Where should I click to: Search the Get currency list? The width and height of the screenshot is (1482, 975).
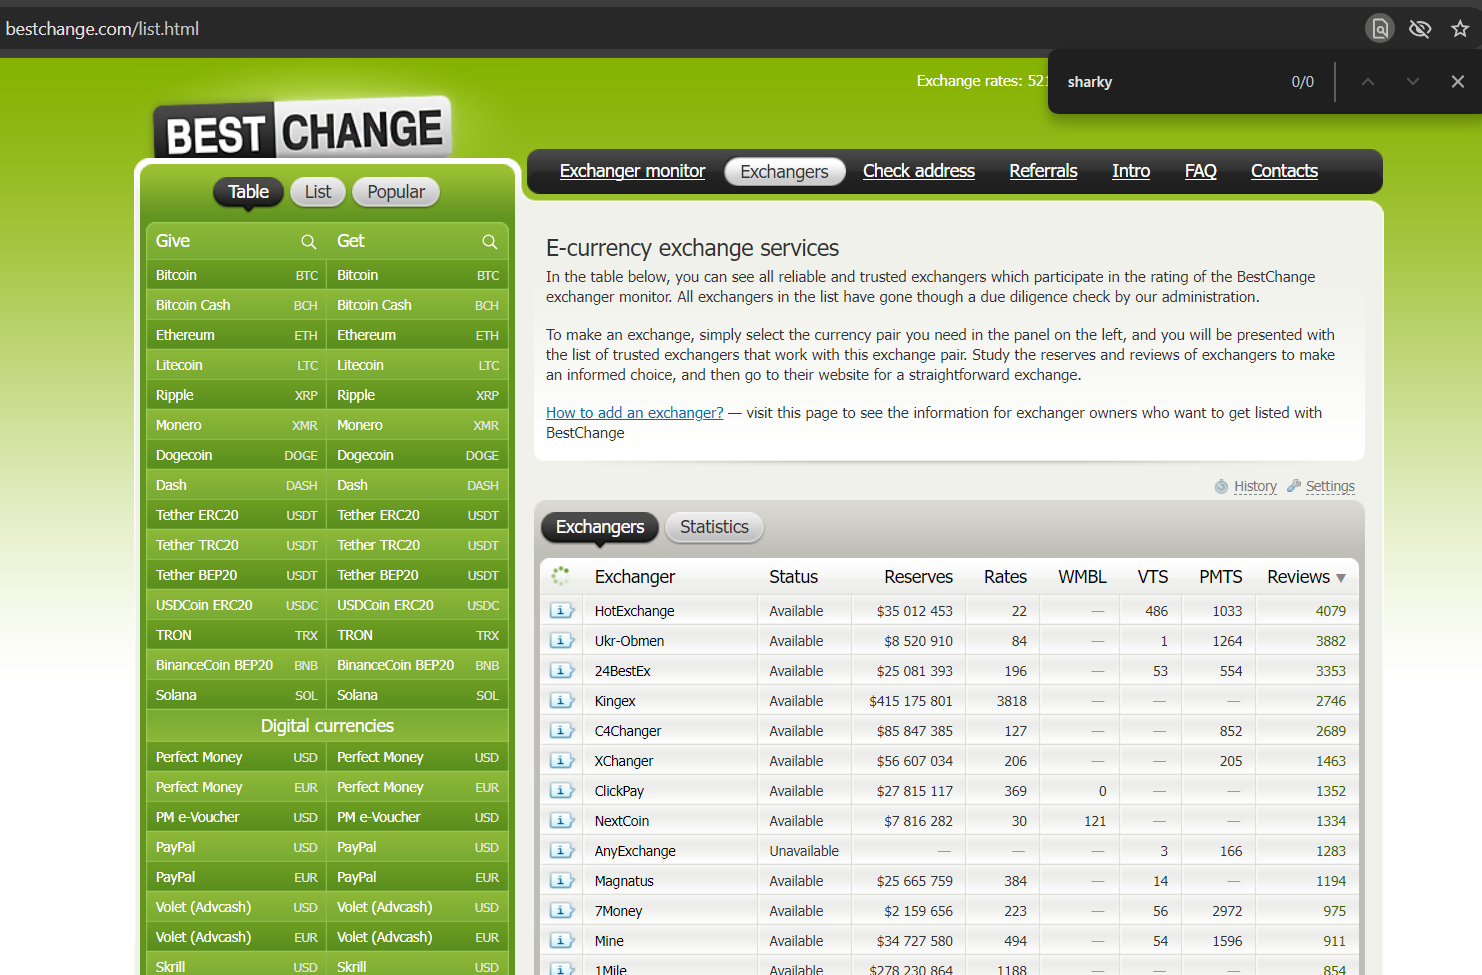click(490, 241)
